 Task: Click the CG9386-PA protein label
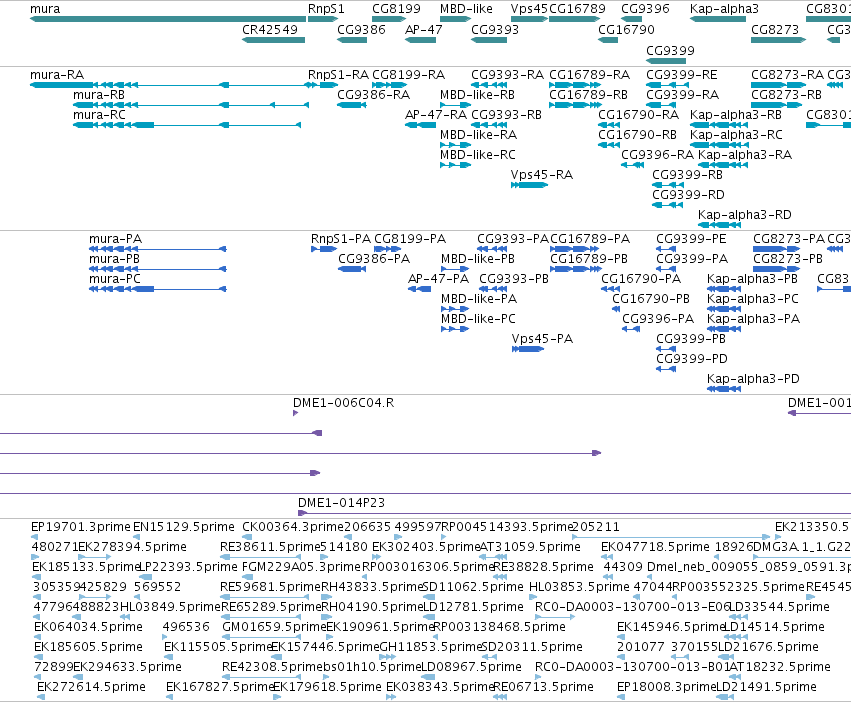(x=374, y=258)
